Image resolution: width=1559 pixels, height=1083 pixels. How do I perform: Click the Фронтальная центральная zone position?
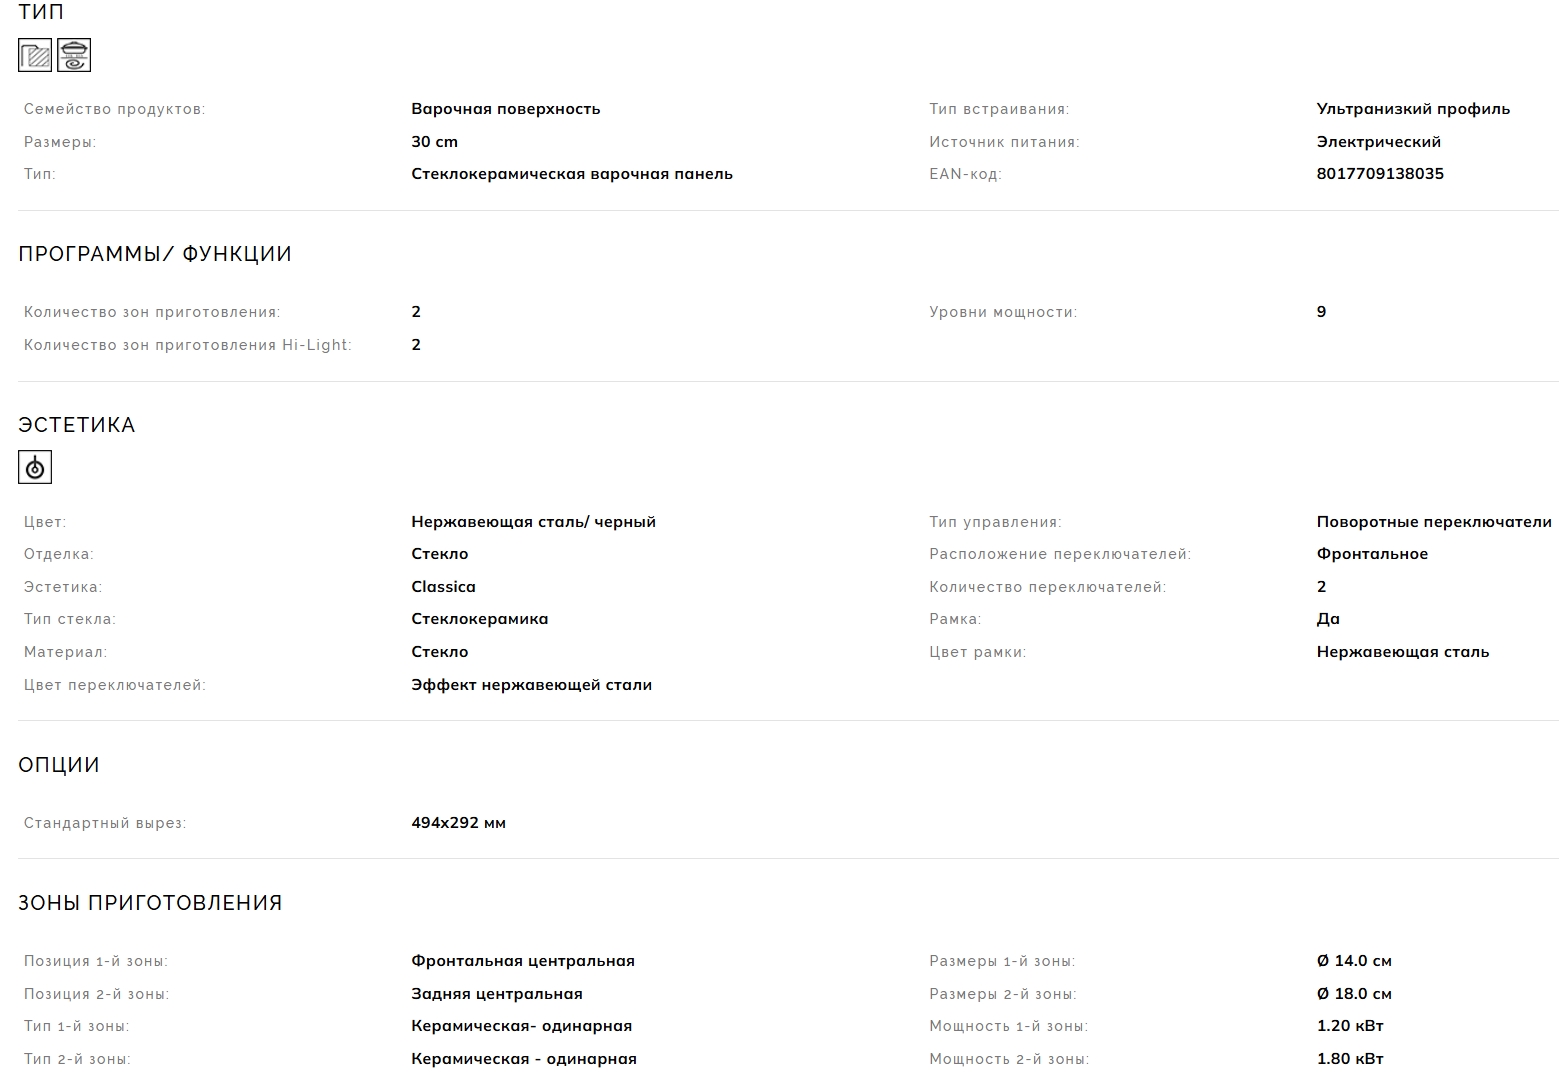(x=522, y=961)
